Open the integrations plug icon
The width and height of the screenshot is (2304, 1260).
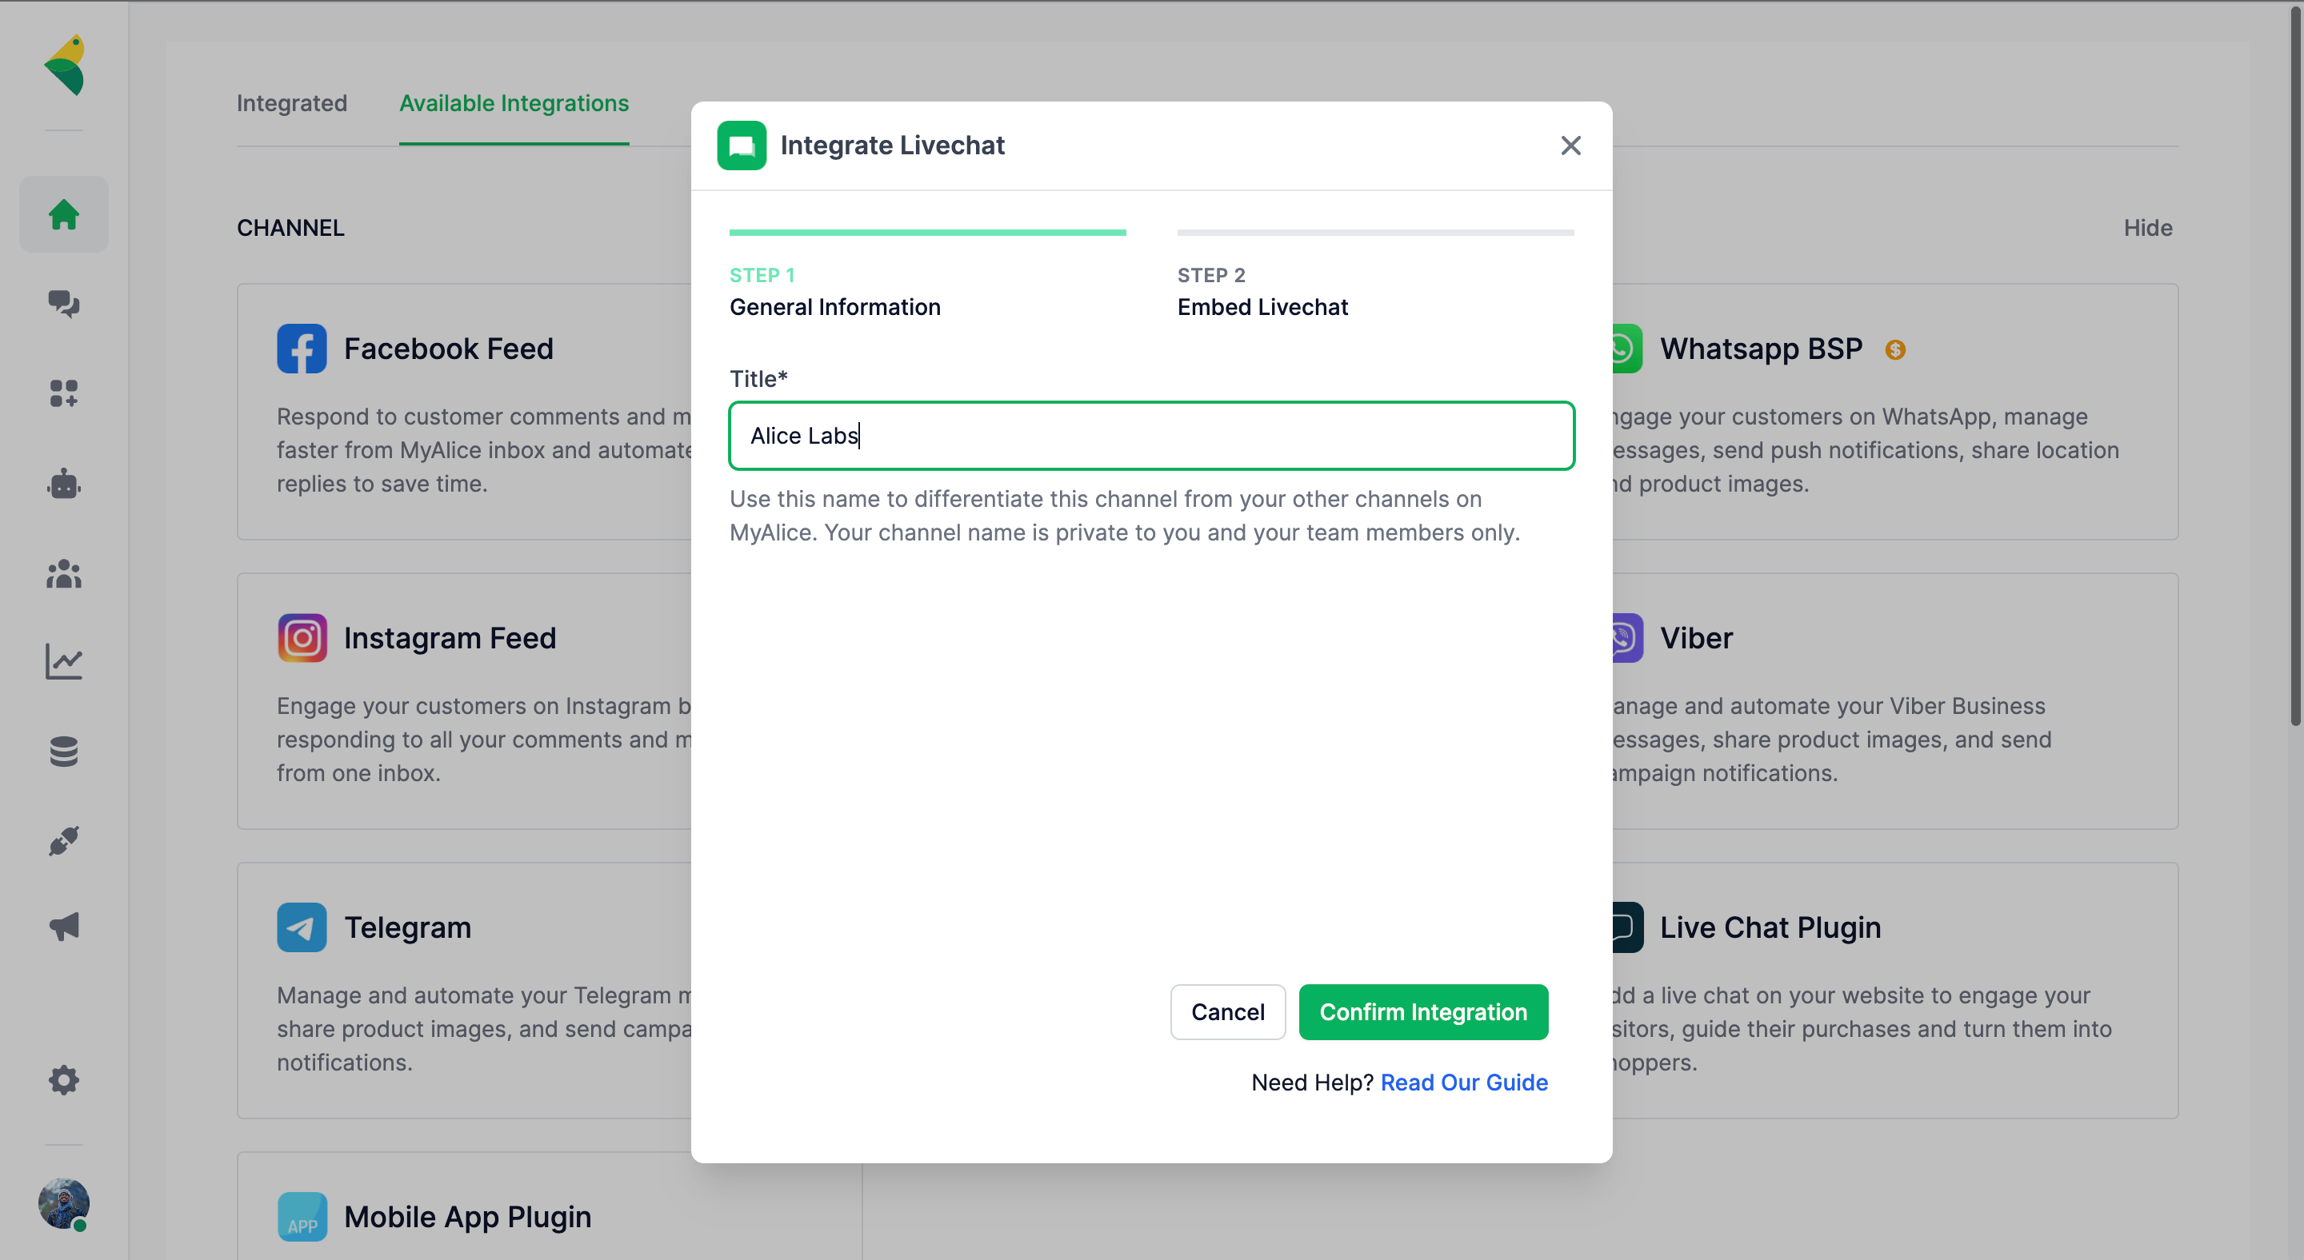tap(64, 840)
